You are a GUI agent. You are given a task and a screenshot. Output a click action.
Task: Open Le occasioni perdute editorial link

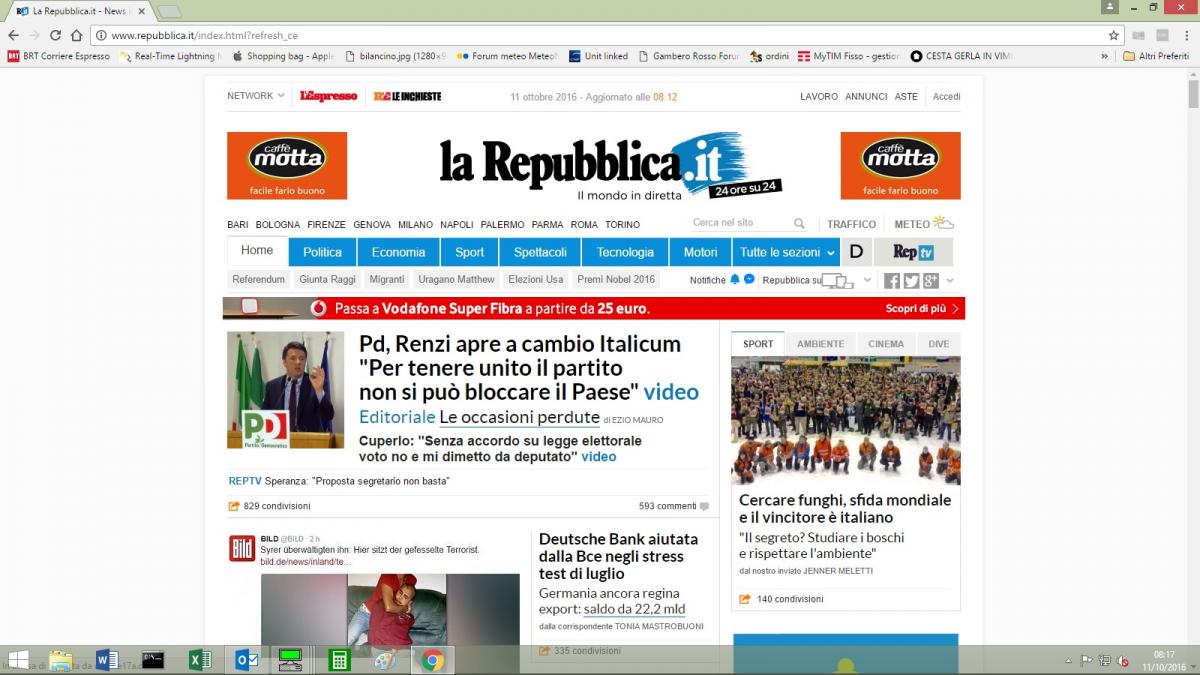coord(520,417)
